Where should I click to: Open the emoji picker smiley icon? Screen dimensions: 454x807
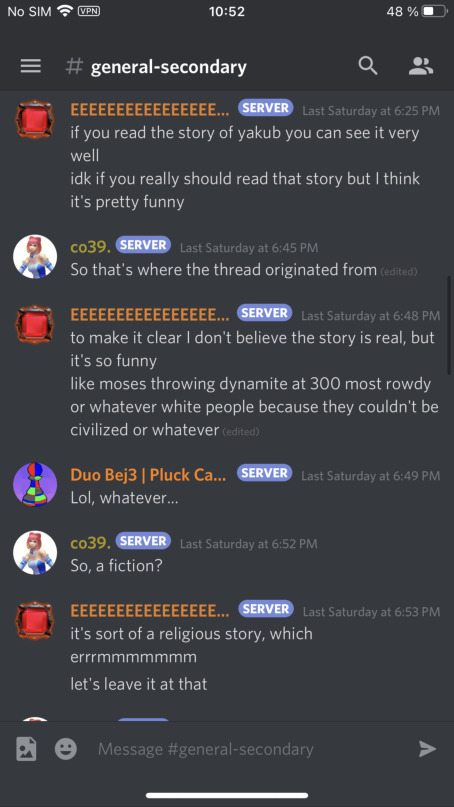(x=66, y=749)
